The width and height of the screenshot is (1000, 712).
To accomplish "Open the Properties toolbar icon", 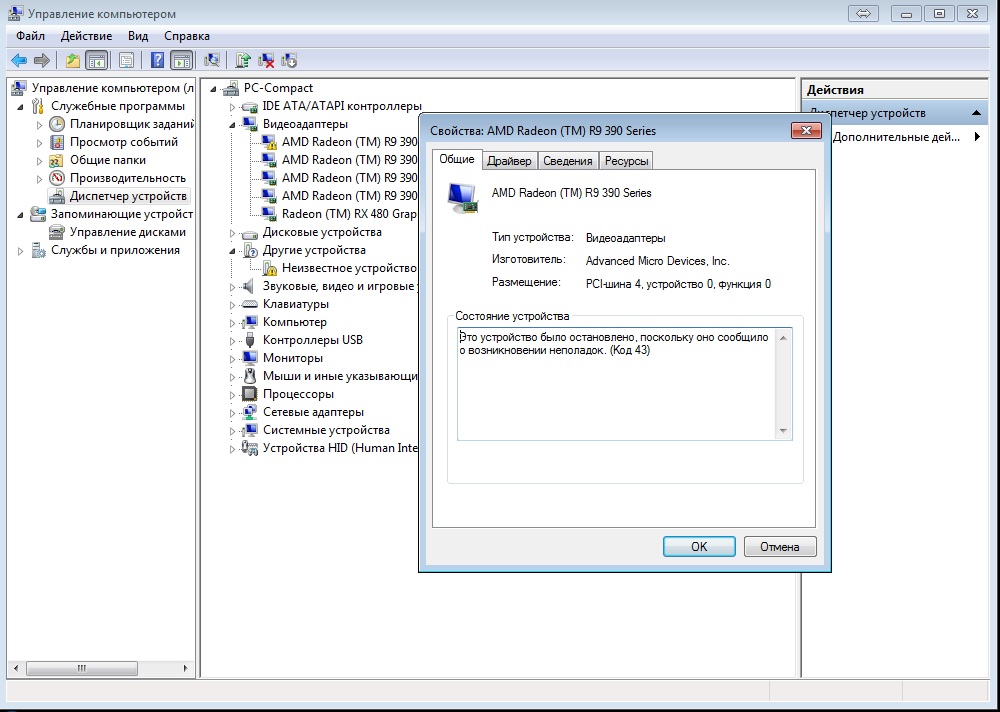I will tap(126, 61).
